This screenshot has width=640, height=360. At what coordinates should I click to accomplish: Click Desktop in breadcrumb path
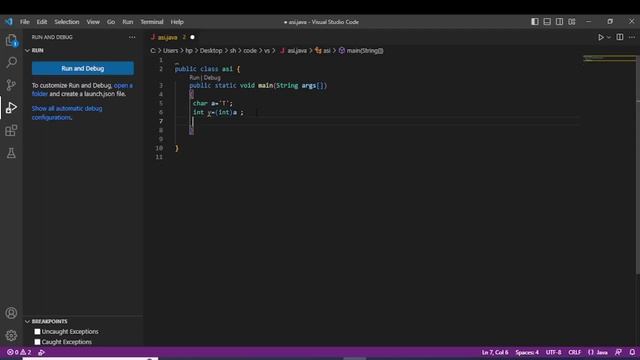pyautogui.click(x=211, y=51)
